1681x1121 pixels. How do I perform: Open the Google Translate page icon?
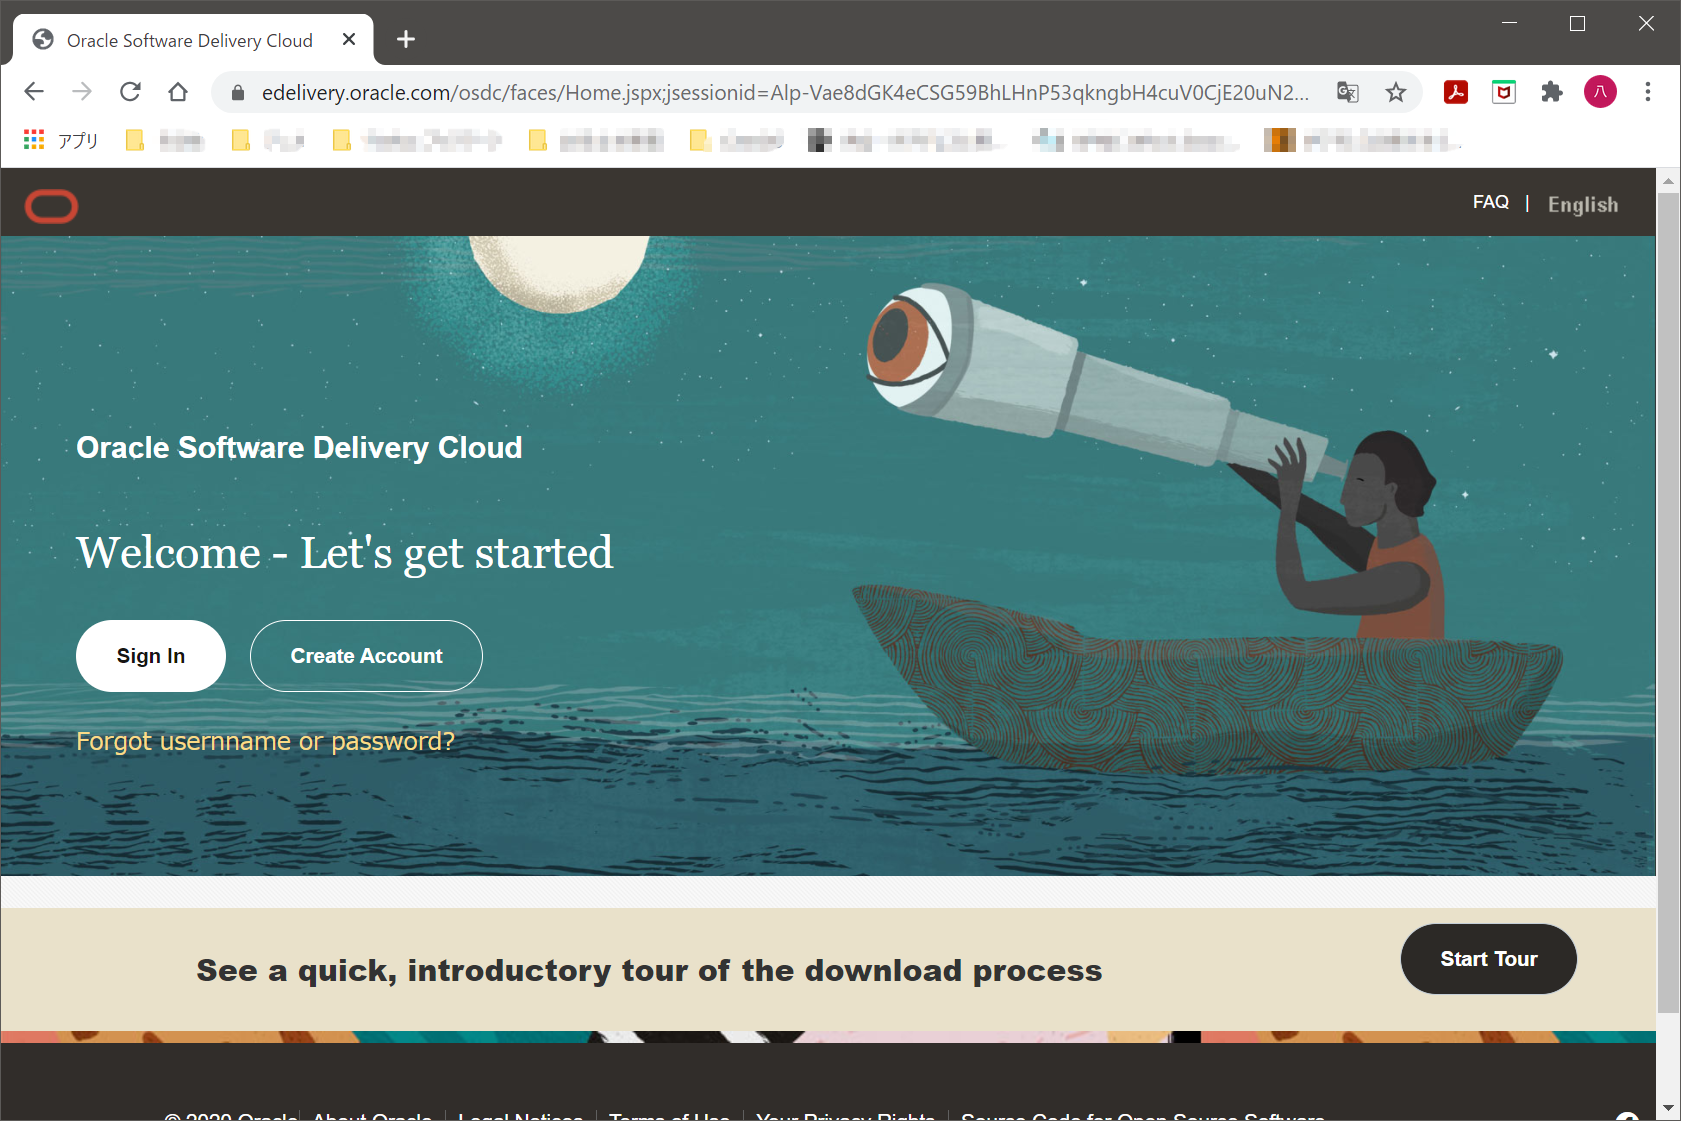(1348, 93)
